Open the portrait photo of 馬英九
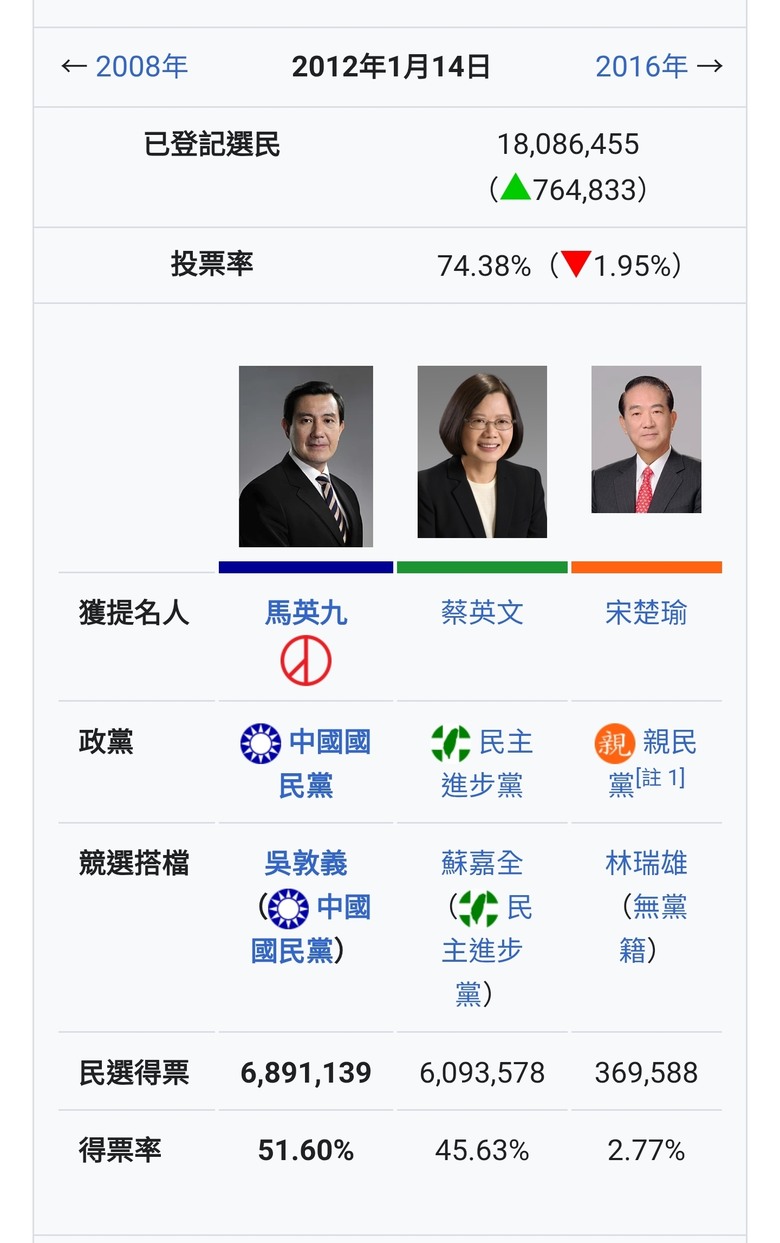The image size is (780, 1243). 306,456
